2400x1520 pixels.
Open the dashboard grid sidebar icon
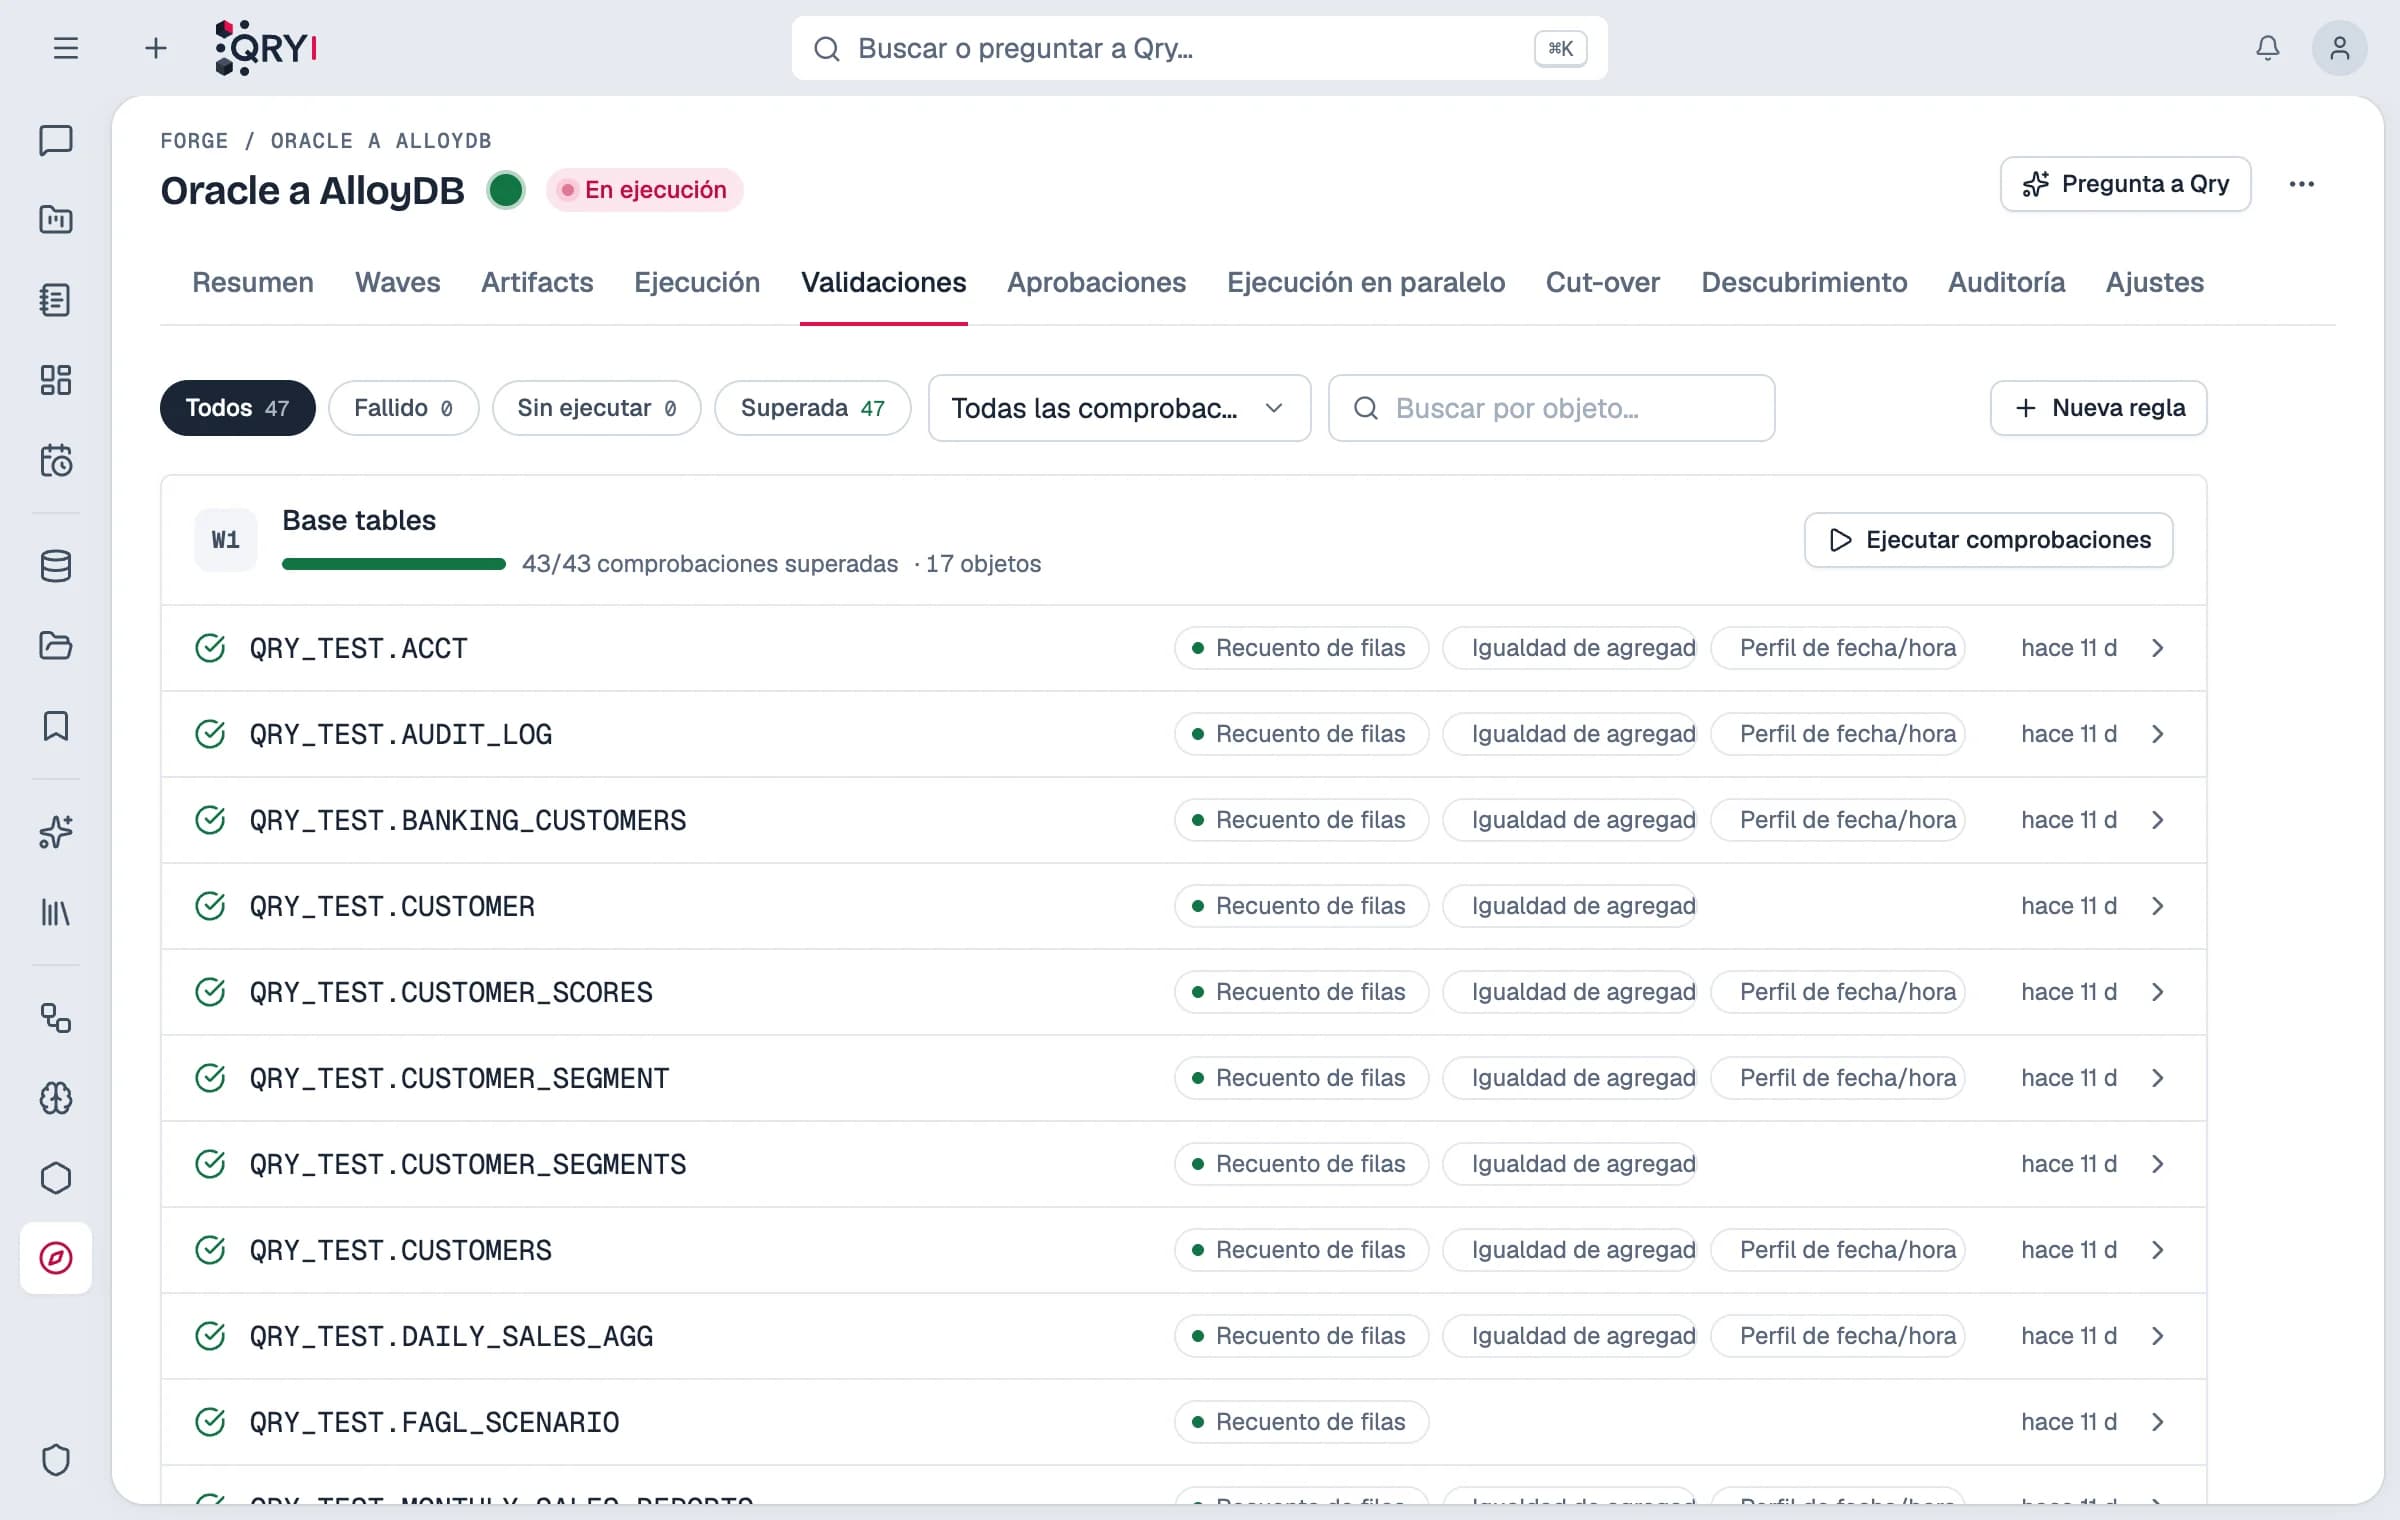(56, 380)
